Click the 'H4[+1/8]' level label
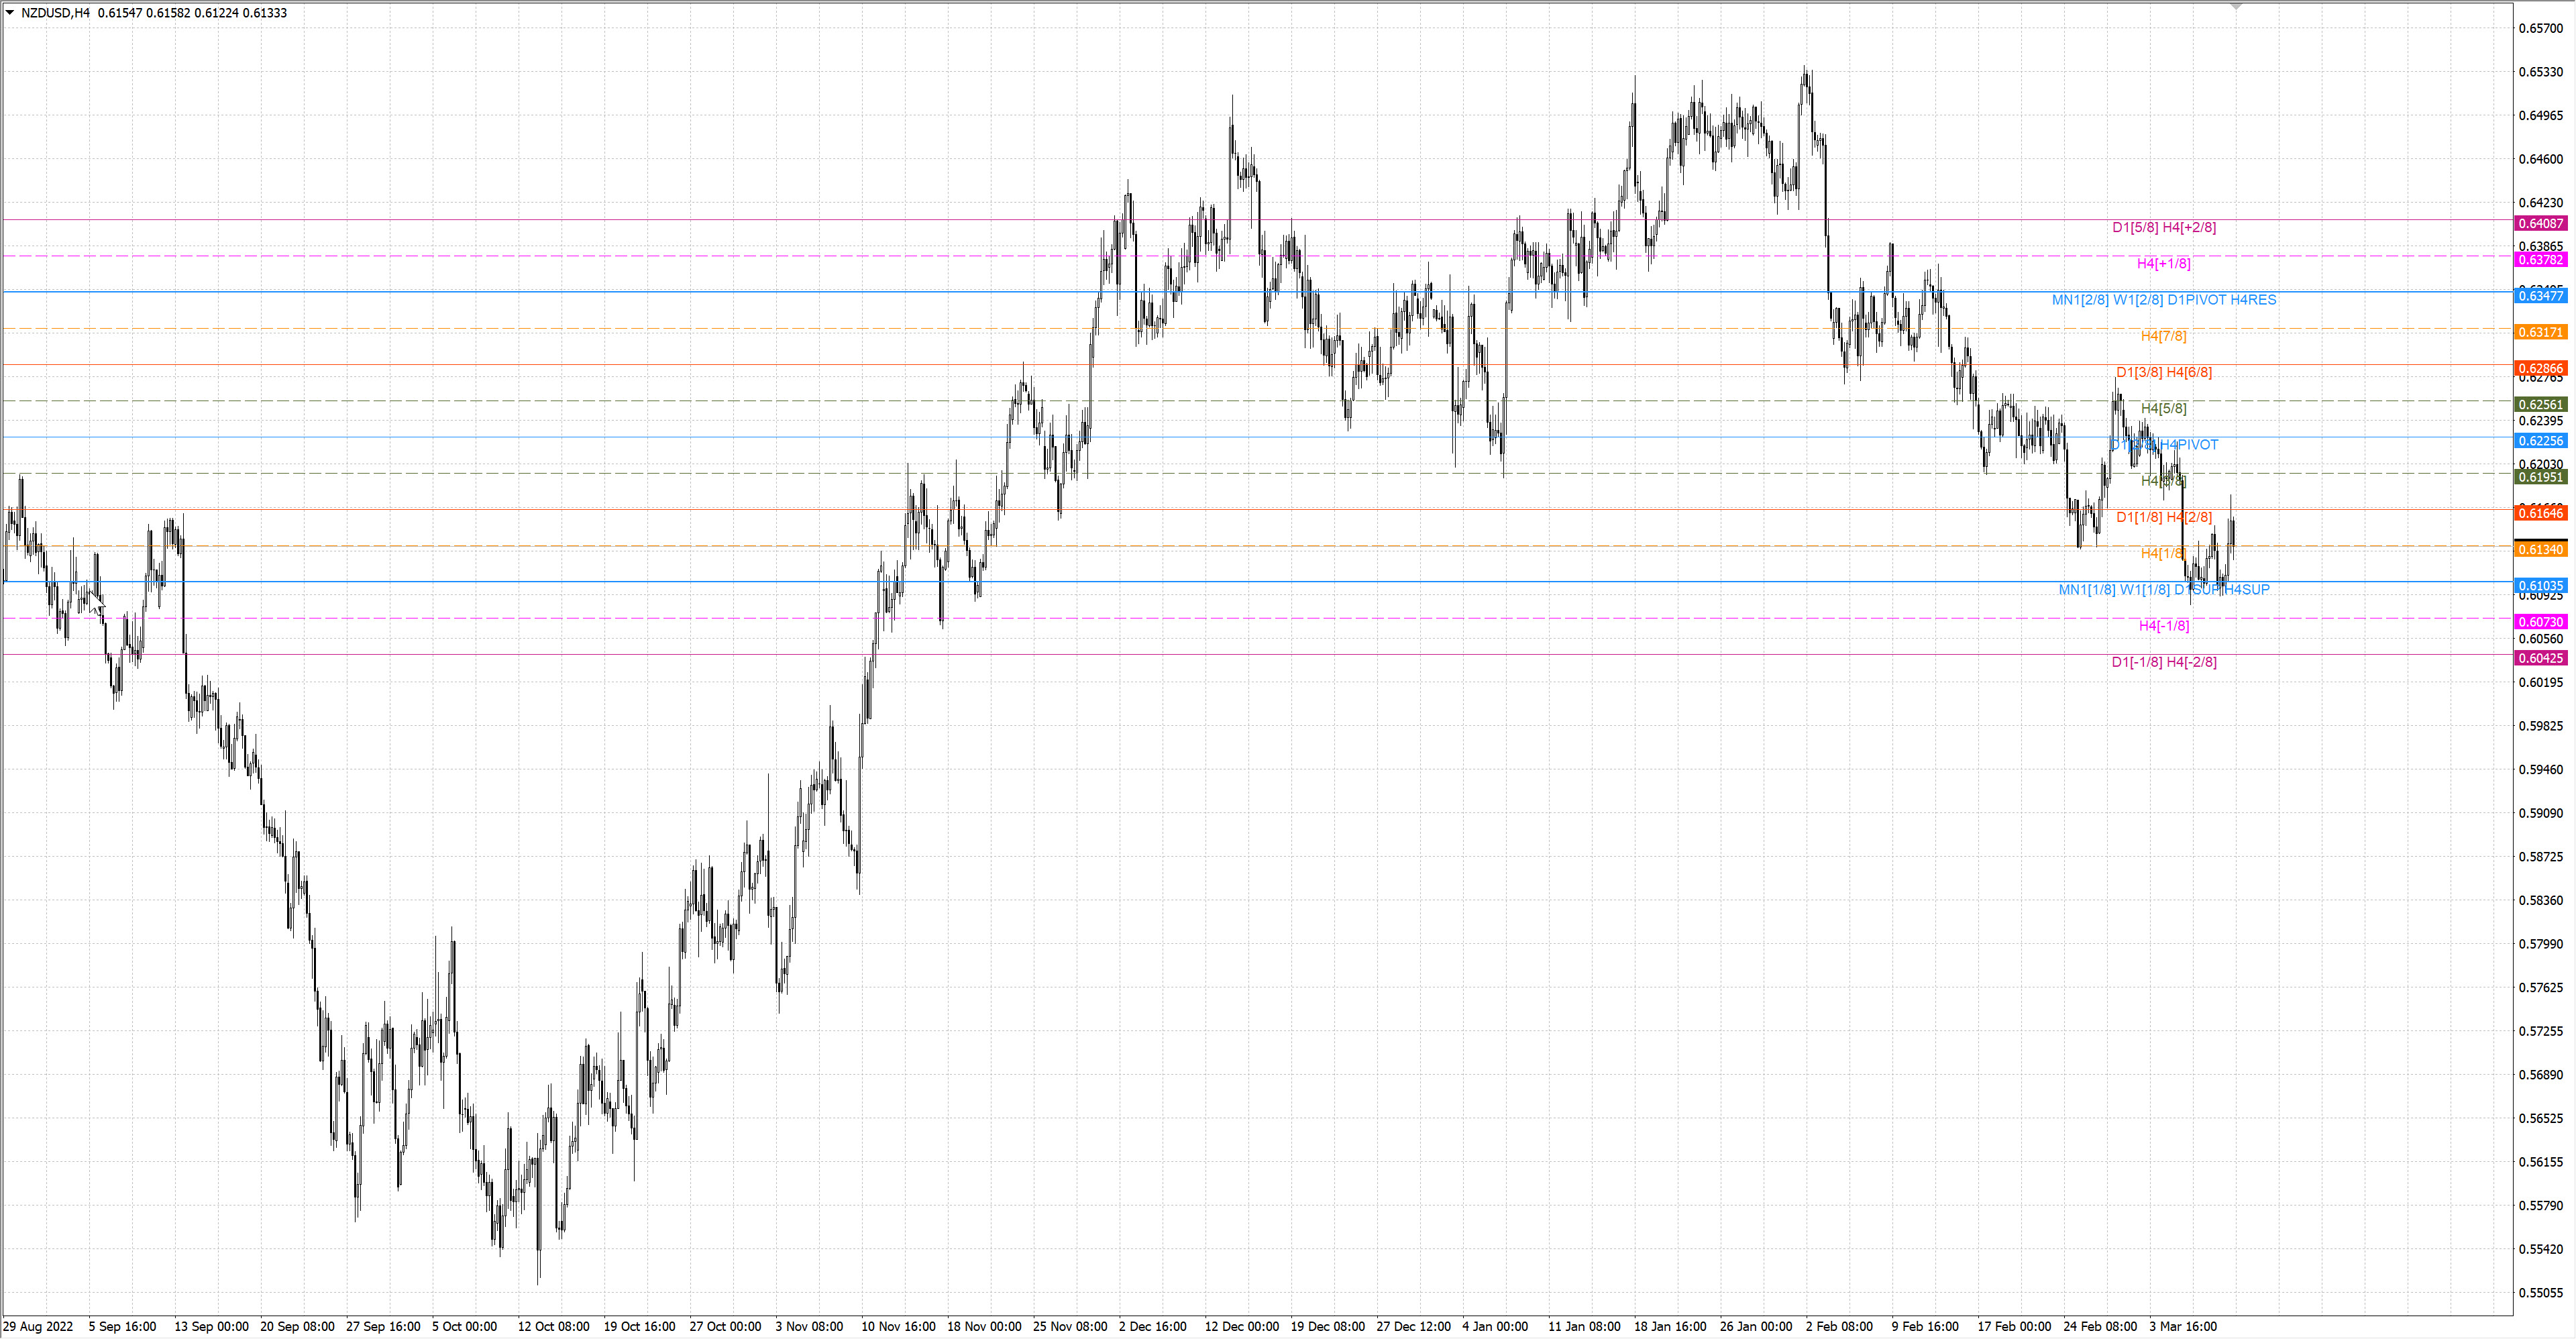This screenshot has width=2576, height=1339. click(2163, 264)
